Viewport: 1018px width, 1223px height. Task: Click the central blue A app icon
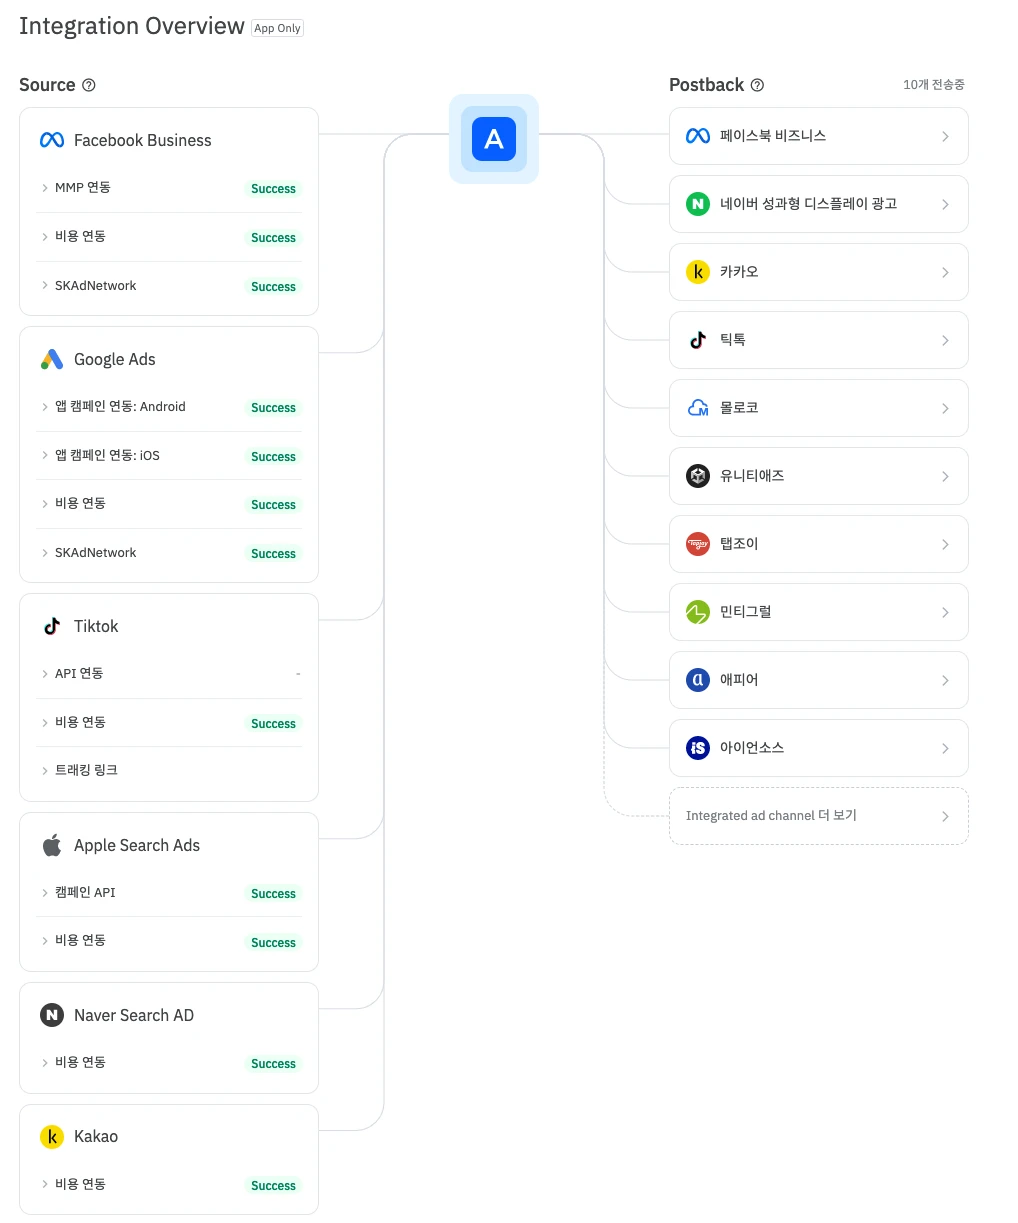point(494,139)
